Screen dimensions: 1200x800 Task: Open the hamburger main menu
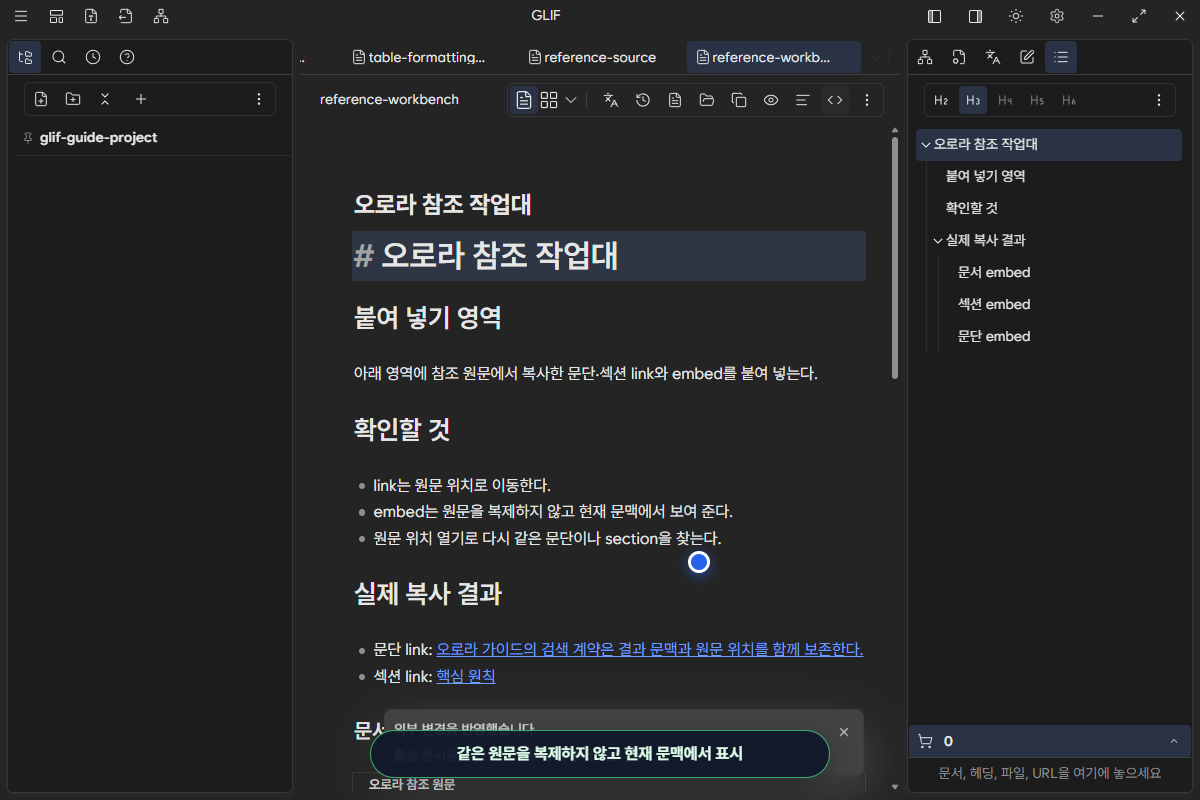[x=21, y=16]
